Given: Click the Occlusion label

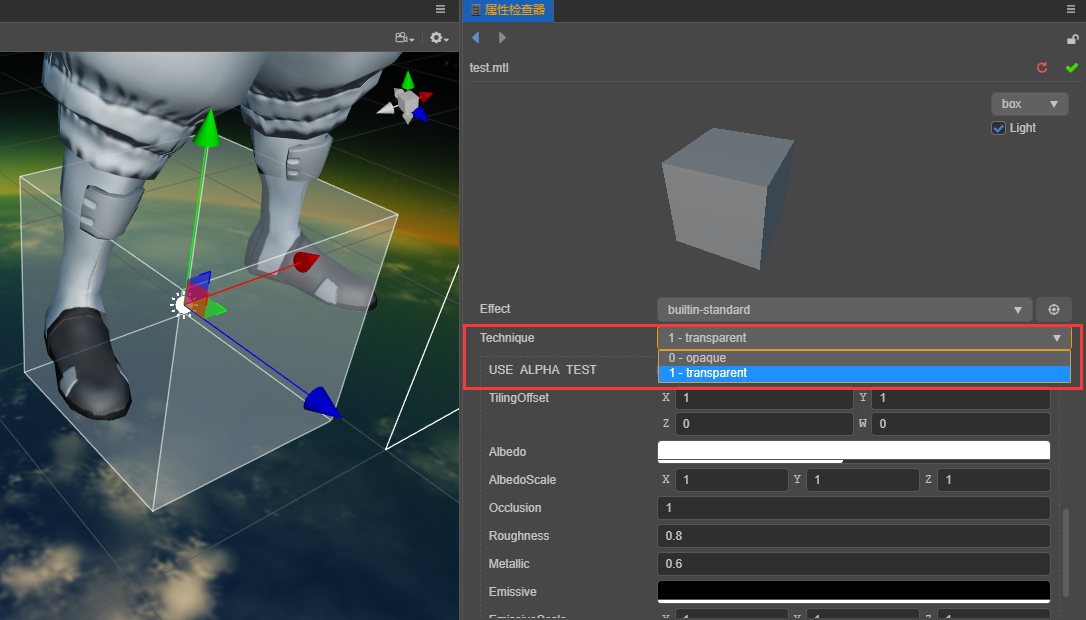Looking at the screenshot, I should 515,508.
